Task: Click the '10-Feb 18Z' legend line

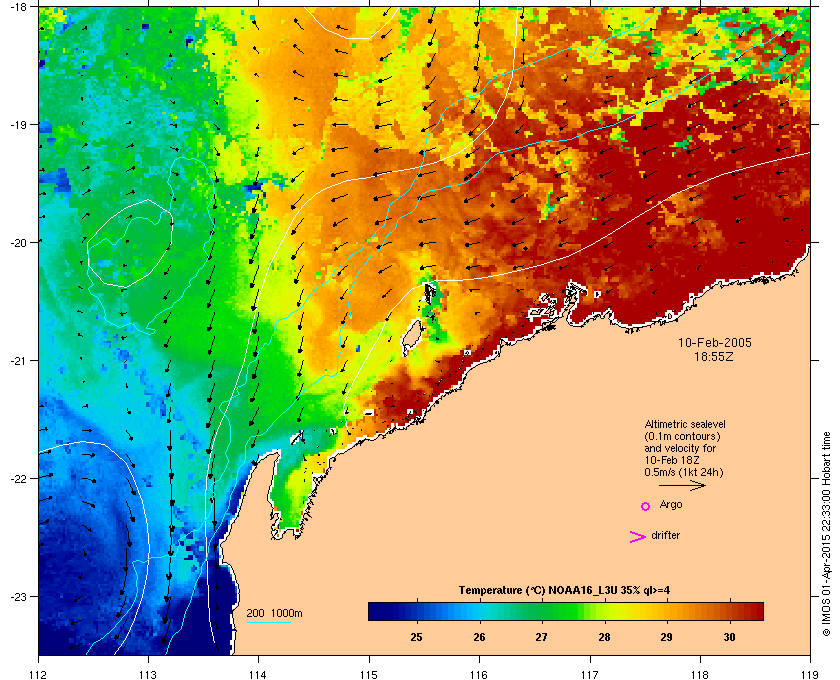Action: [672, 460]
